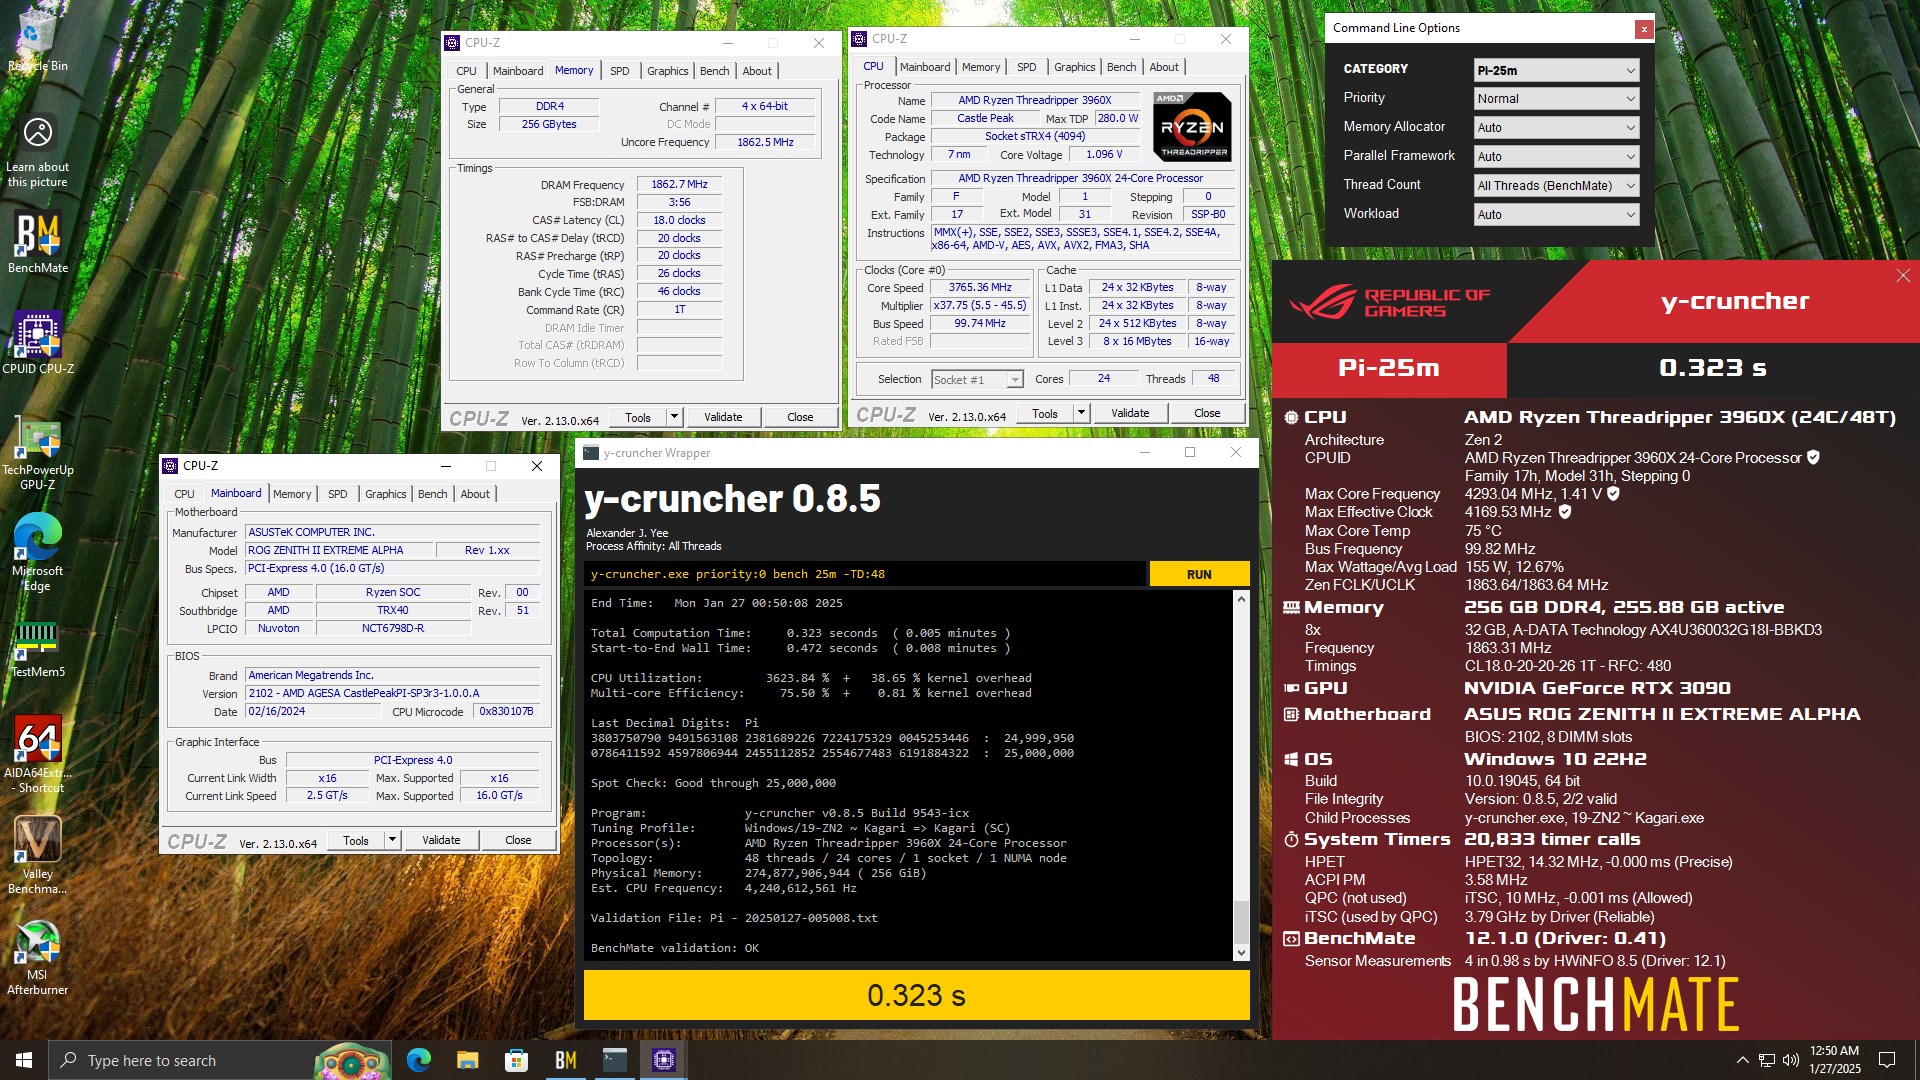Viewport: 1920px width, 1080px height.
Task: Open the Valley Benchmark desktop icon
Action: (38, 854)
